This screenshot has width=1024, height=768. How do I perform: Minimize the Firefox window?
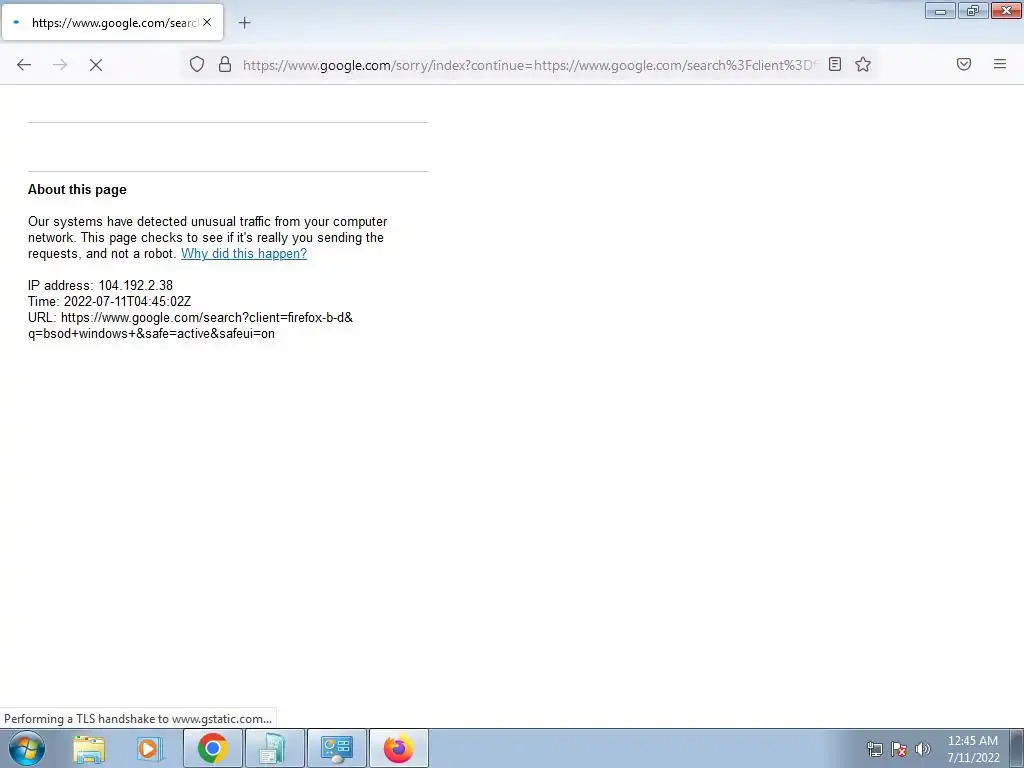(x=940, y=10)
